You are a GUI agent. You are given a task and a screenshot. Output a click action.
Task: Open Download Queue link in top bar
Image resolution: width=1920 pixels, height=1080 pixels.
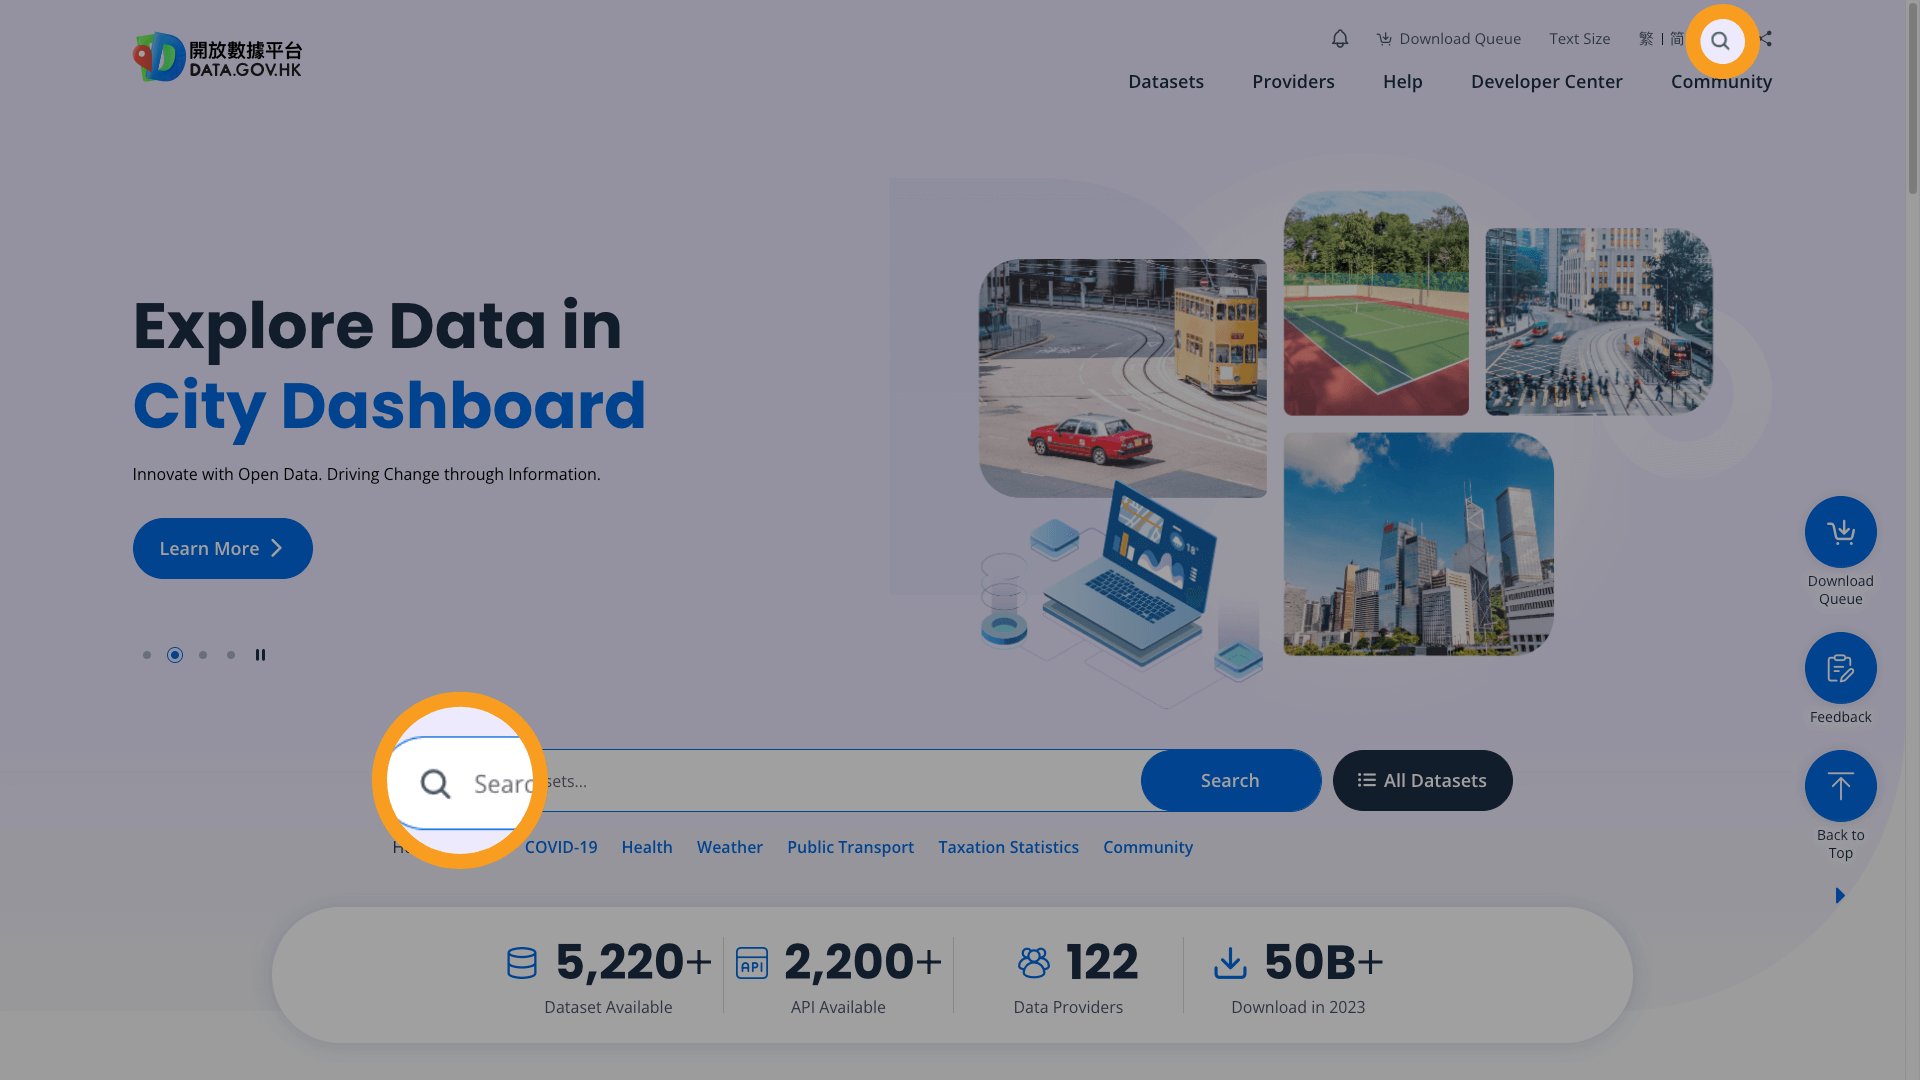point(1448,39)
